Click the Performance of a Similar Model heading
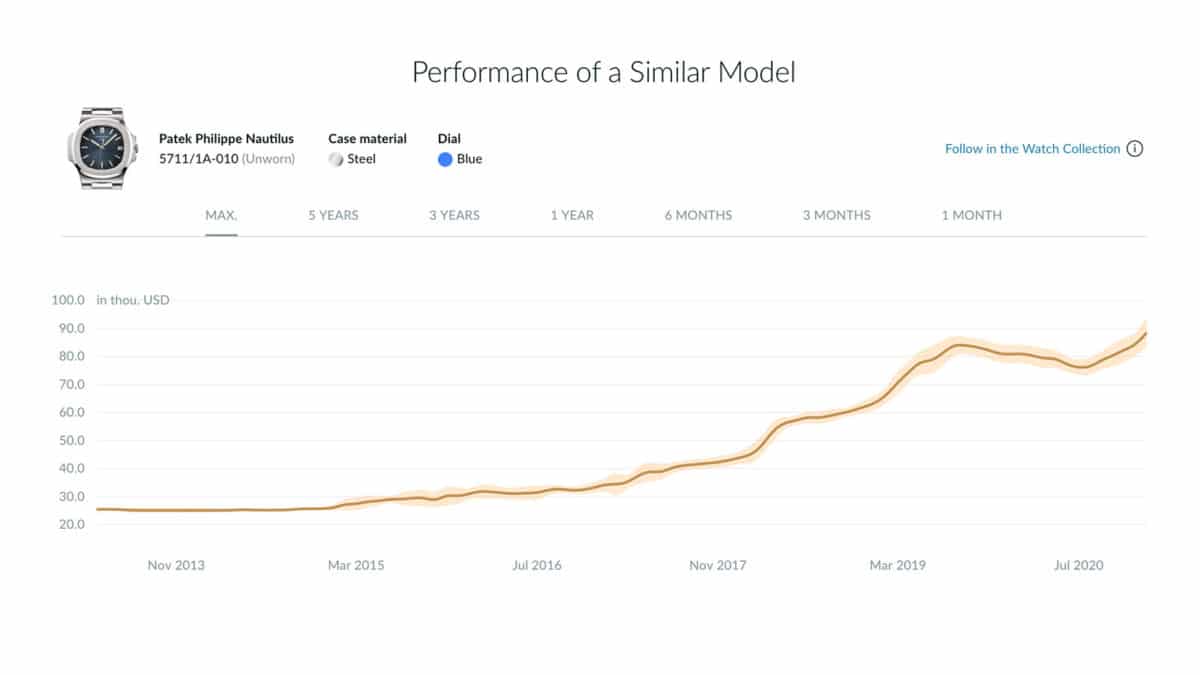1200x675 pixels. [x=604, y=72]
